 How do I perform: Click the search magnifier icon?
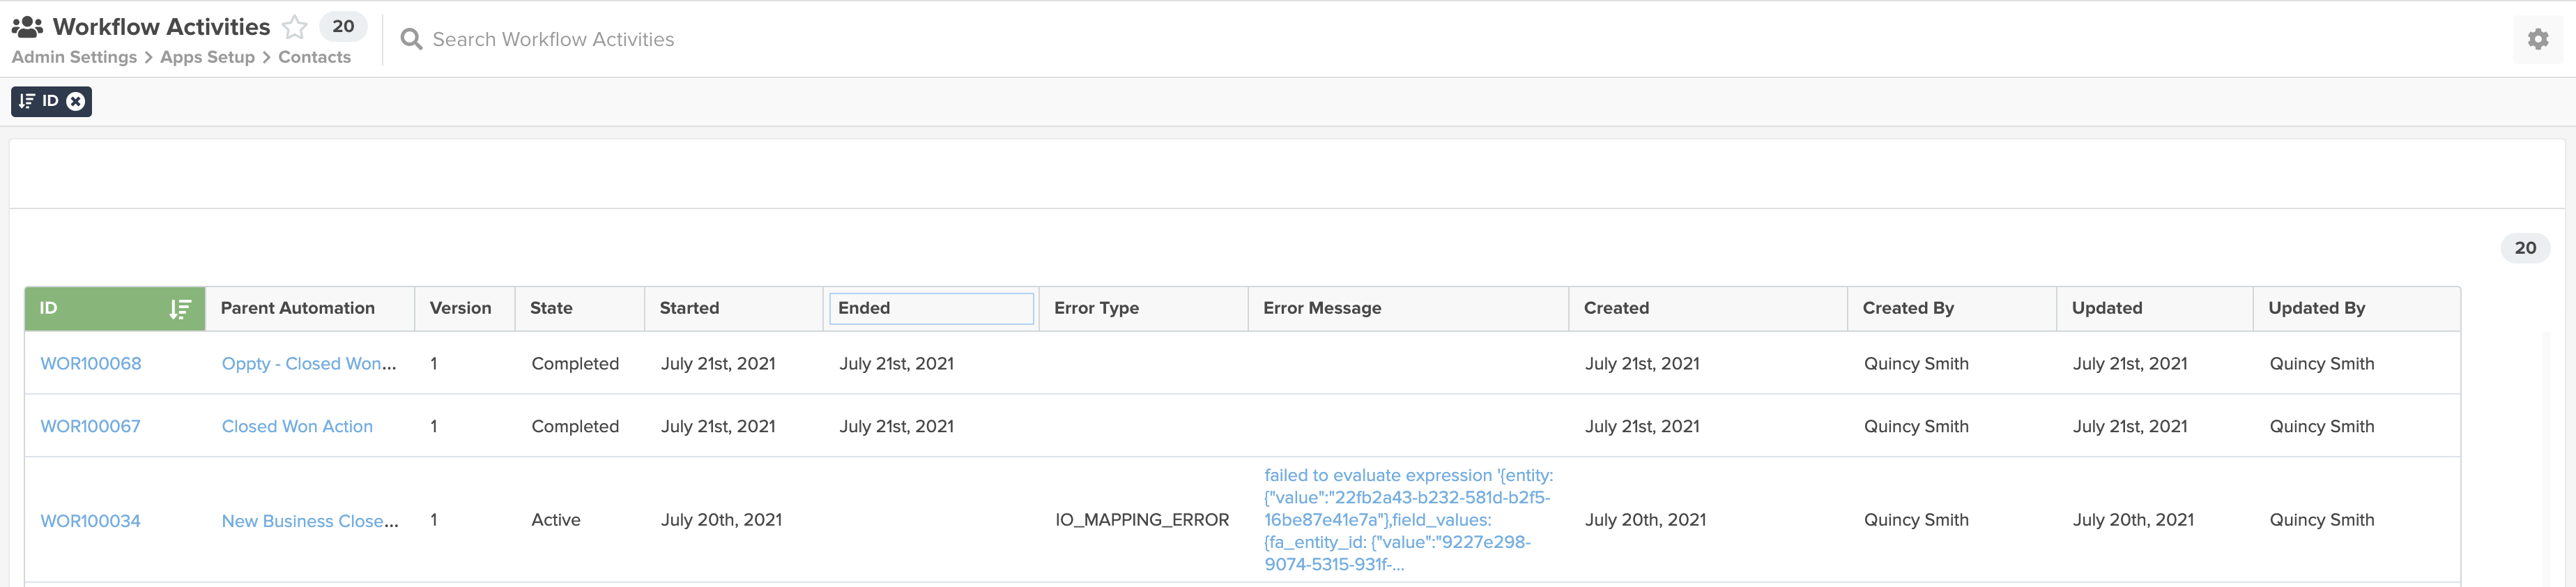coord(411,39)
